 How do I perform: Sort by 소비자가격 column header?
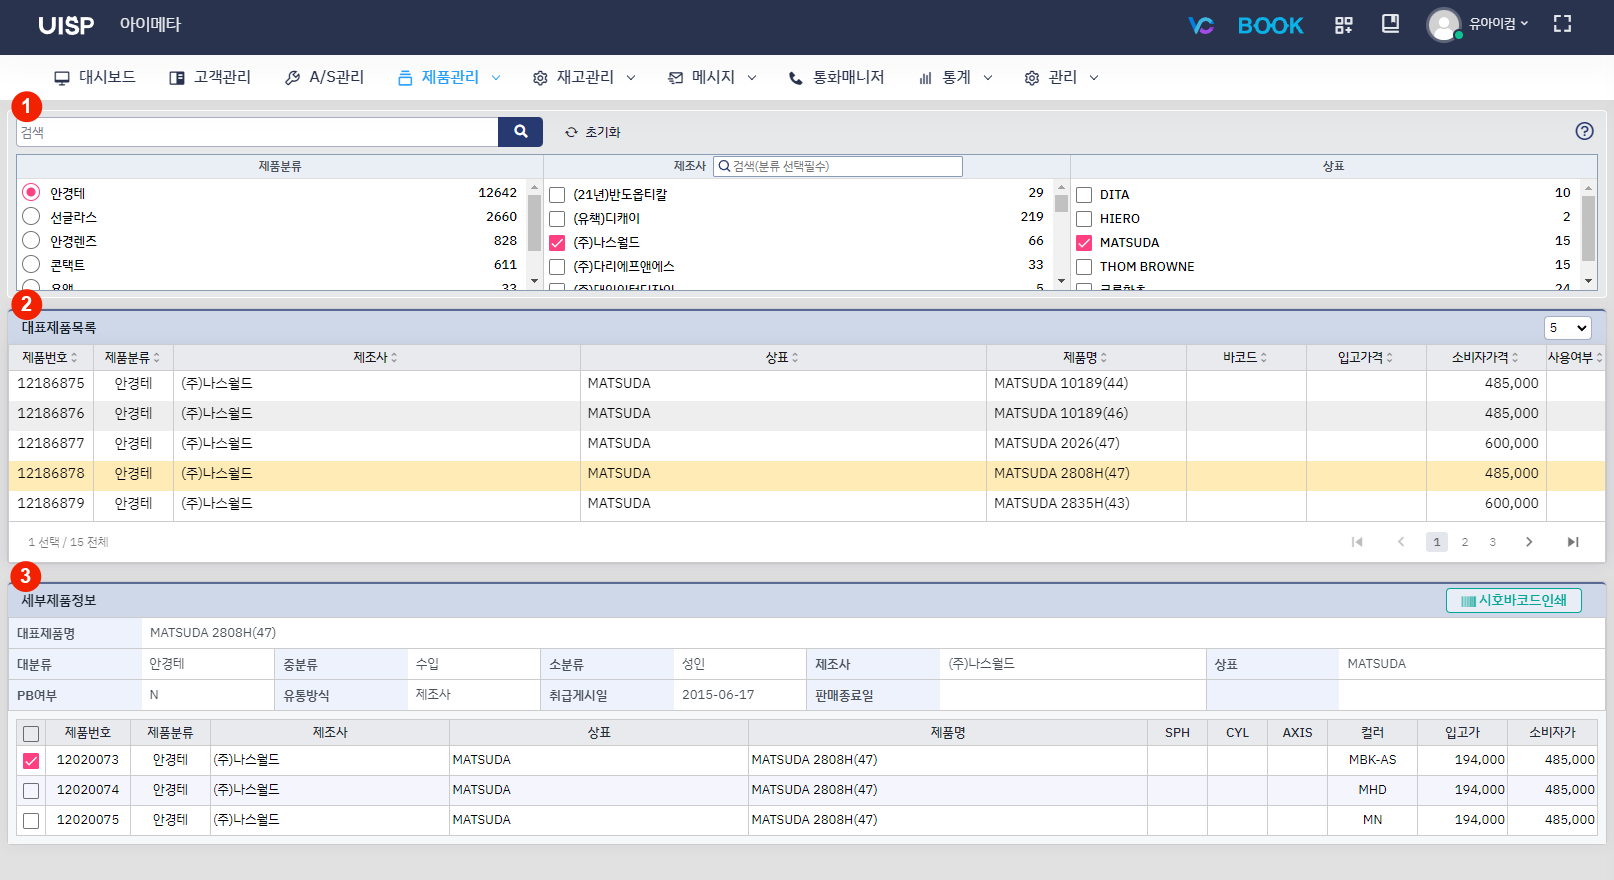click(x=1485, y=358)
